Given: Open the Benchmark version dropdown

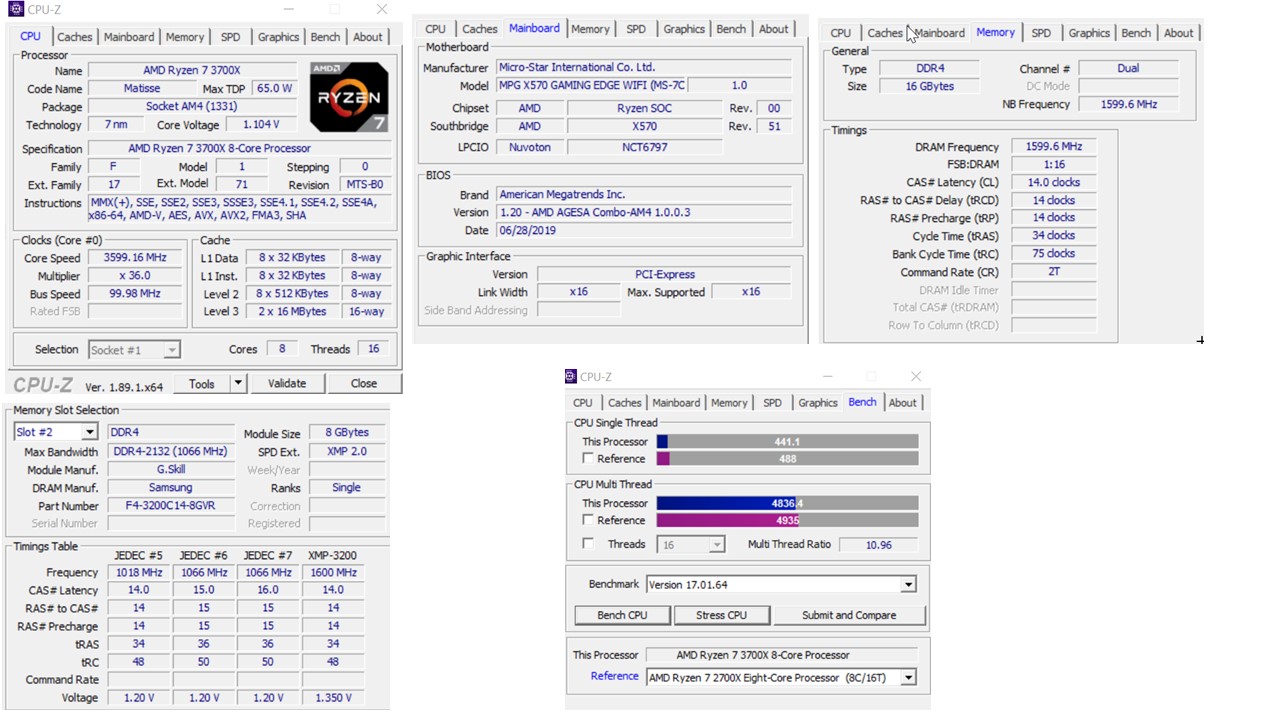Looking at the screenshot, I should tap(908, 585).
